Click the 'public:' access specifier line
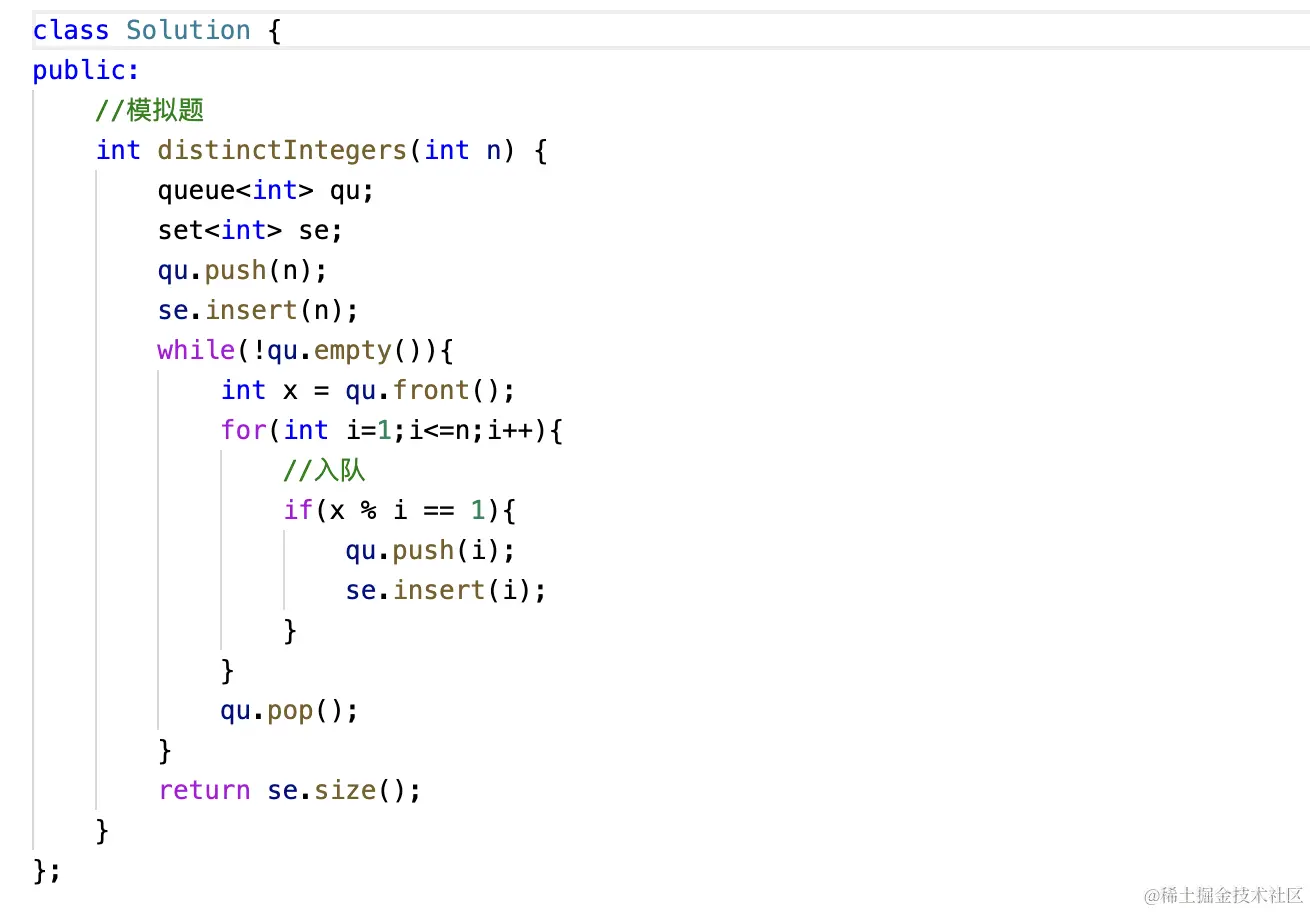 (x=86, y=71)
